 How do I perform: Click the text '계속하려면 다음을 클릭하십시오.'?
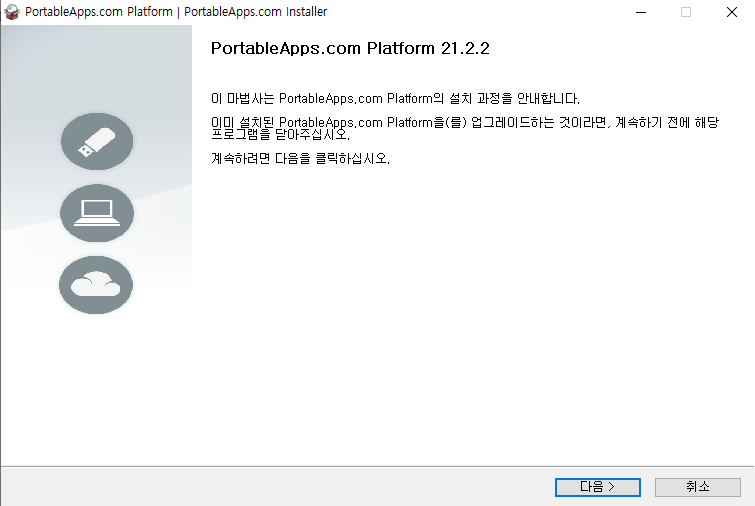tap(300, 158)
